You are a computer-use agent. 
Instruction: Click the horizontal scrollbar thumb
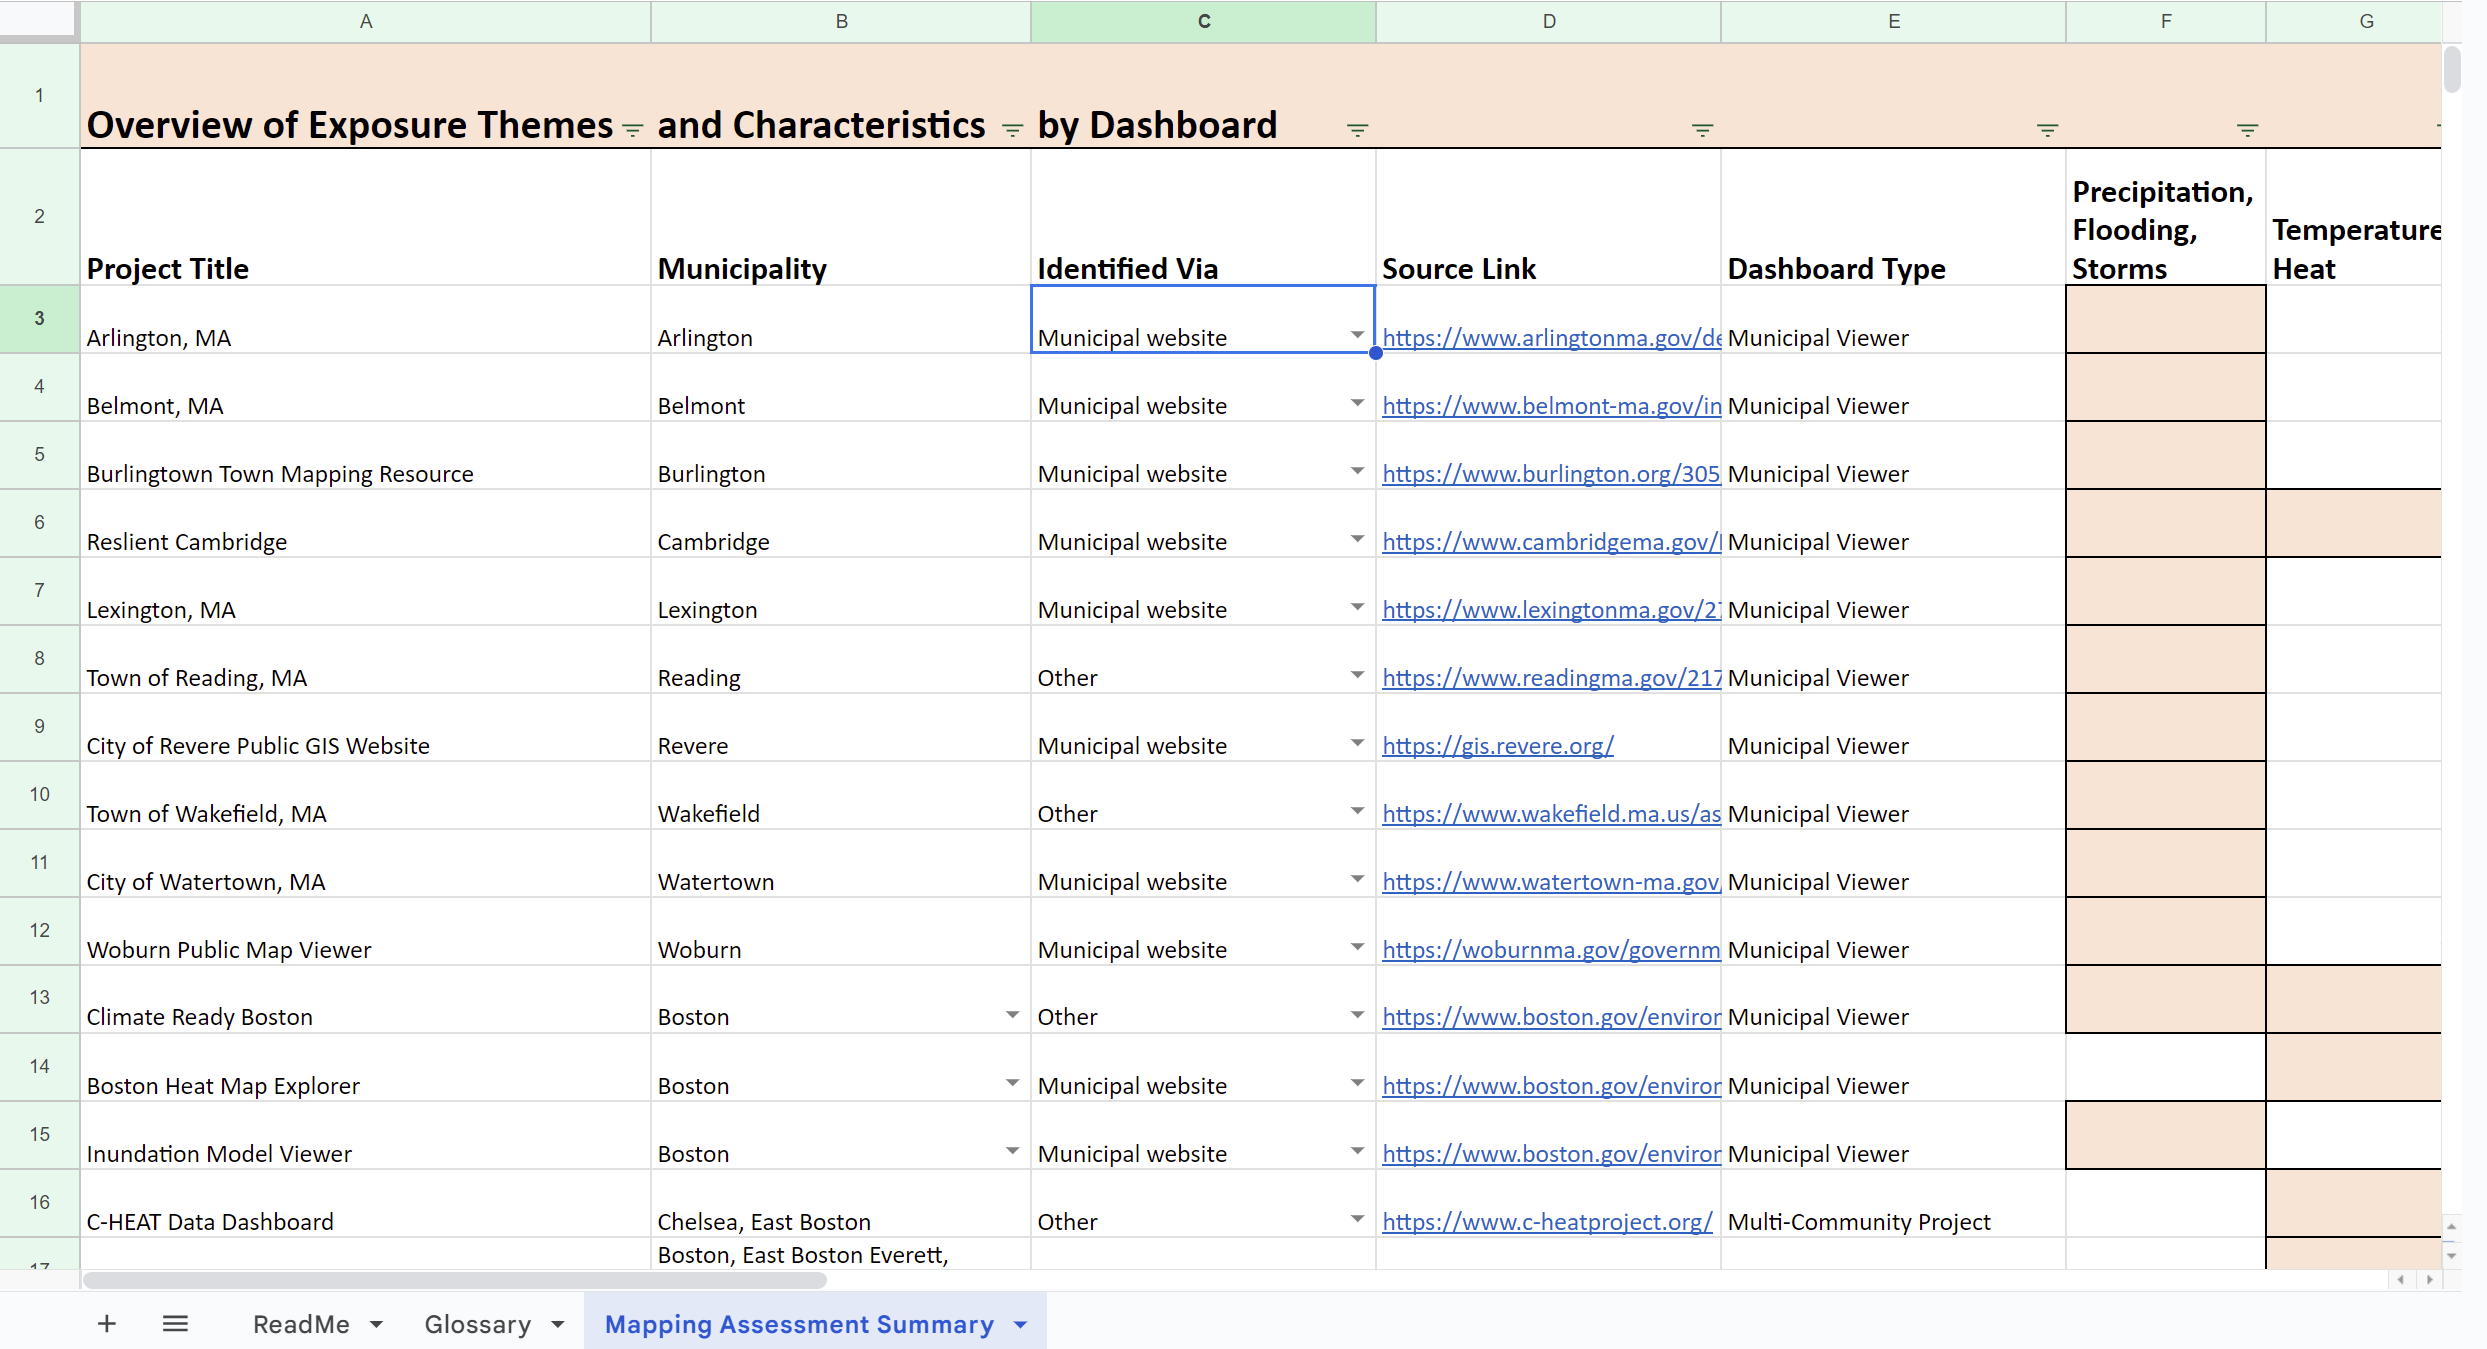(x=455, y=1280)
